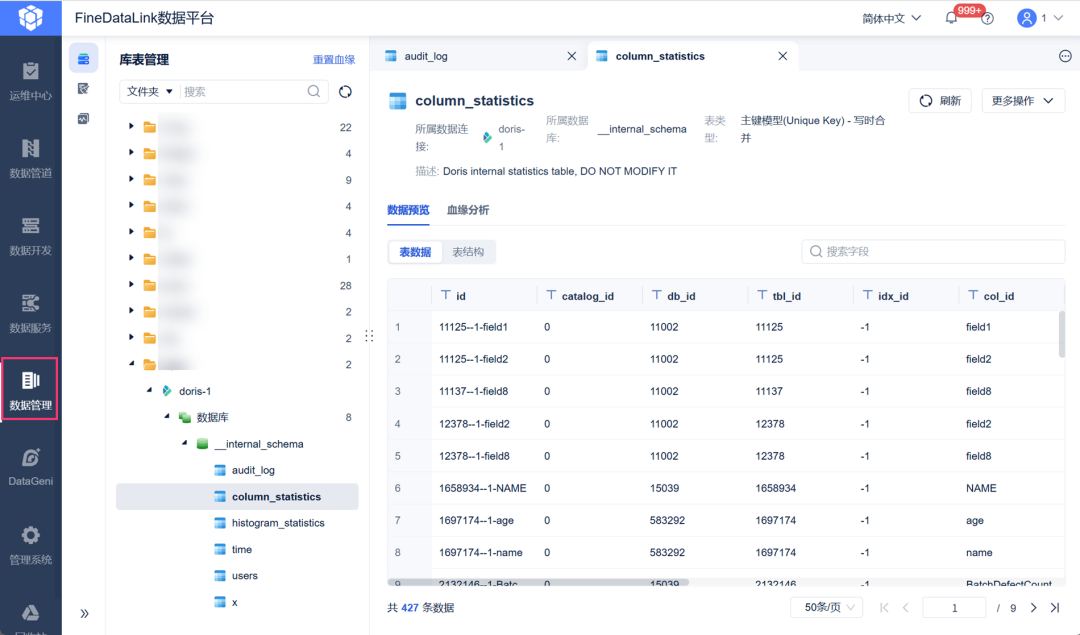Open the 运维中心 sidebar module
The image size is (1080, 635).
(30, 81)
